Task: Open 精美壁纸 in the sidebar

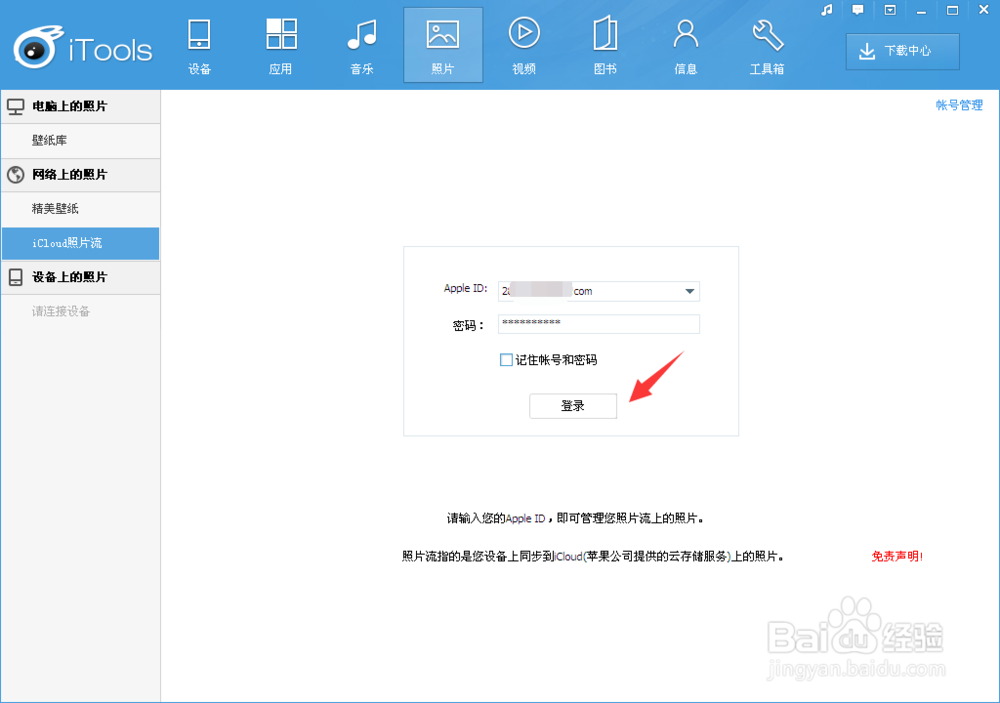Action: pyautogui.click(x=80, y=209)
